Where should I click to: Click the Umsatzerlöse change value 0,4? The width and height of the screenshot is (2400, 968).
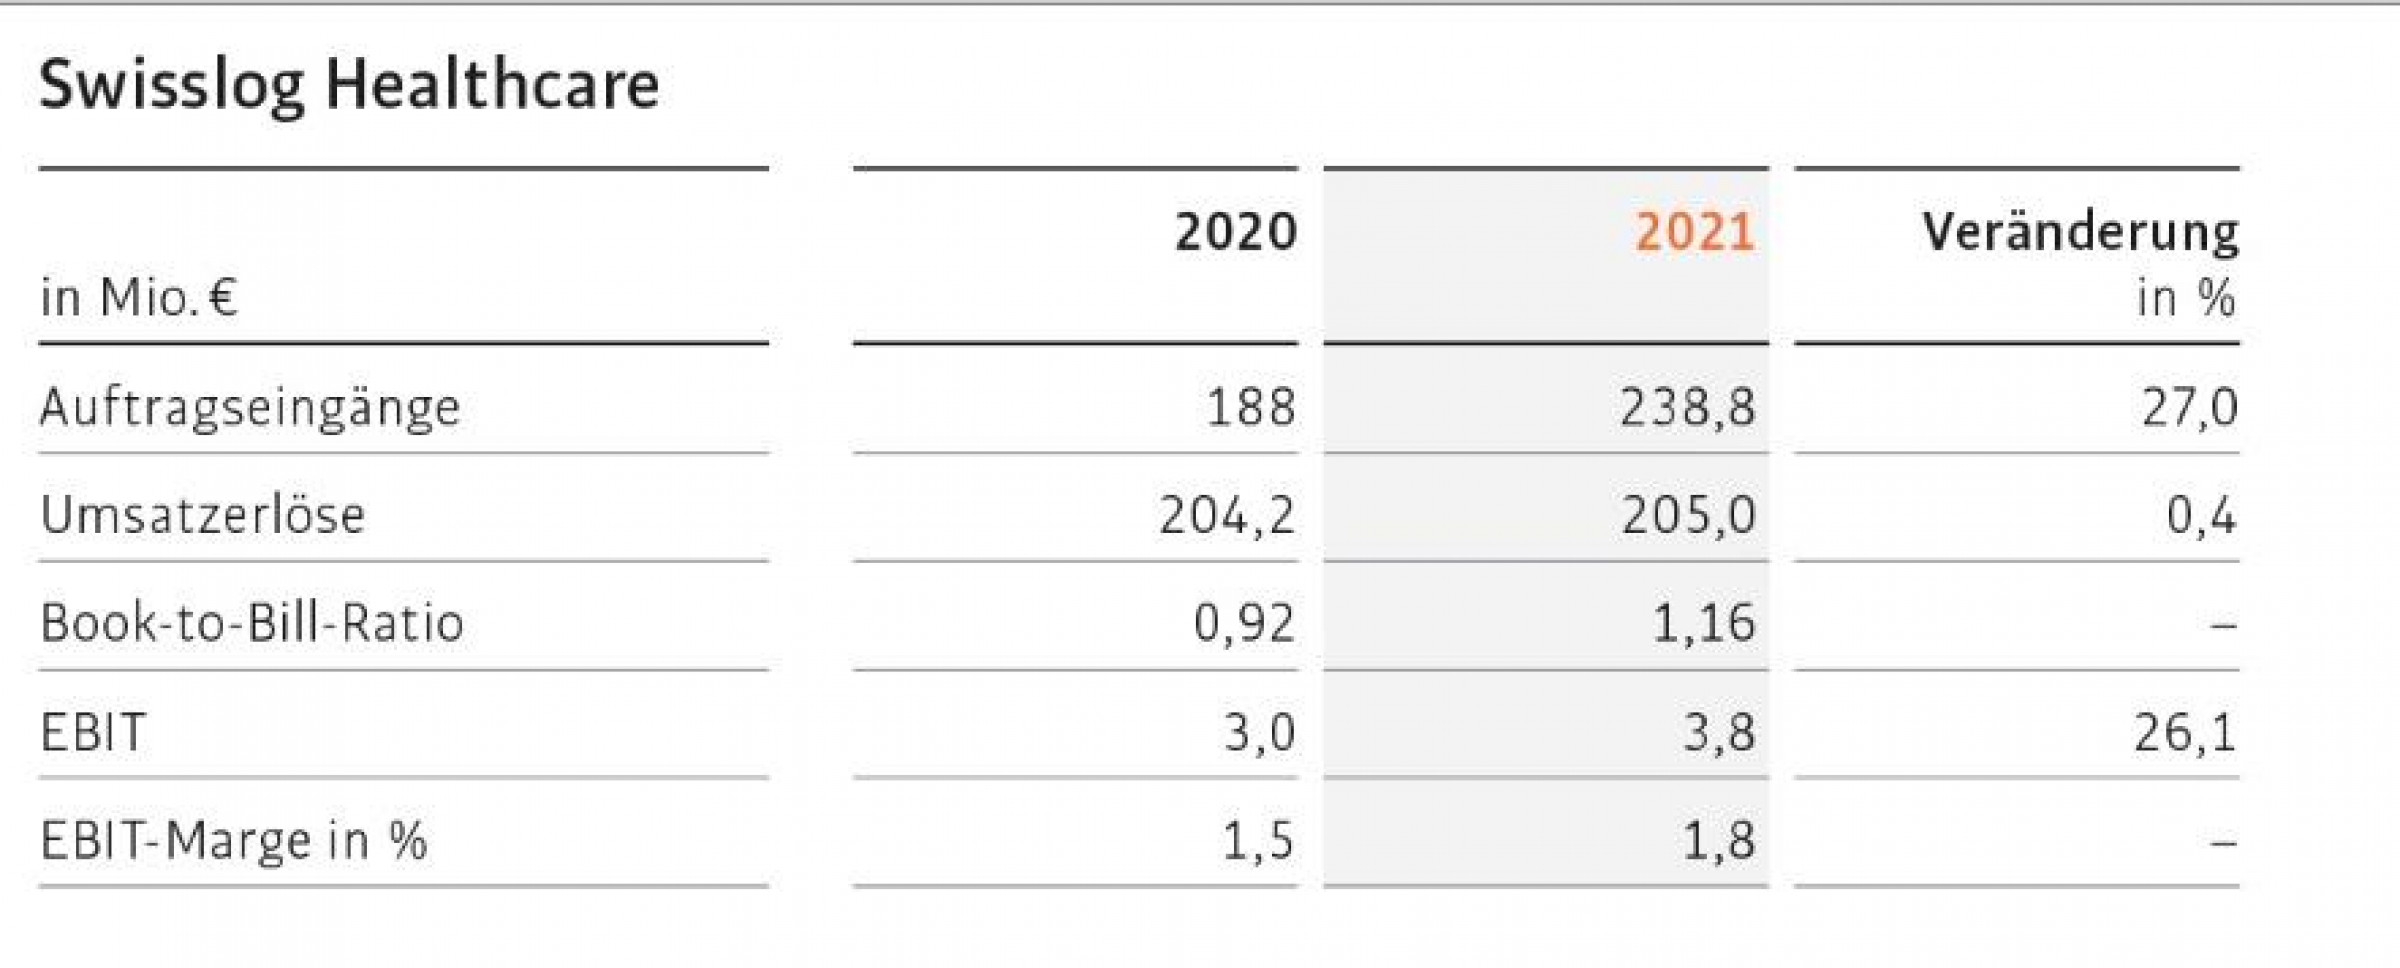(2201, 516)
